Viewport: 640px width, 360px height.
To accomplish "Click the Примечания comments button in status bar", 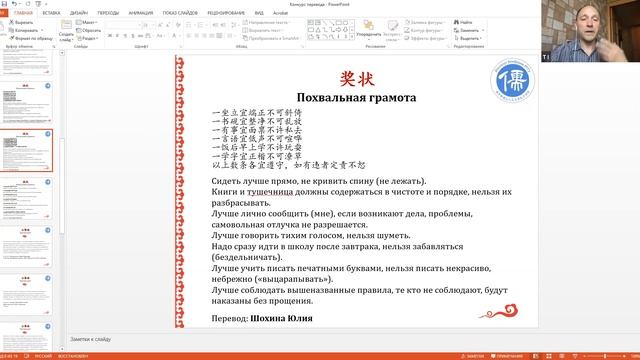I will [x=507, y=356].
